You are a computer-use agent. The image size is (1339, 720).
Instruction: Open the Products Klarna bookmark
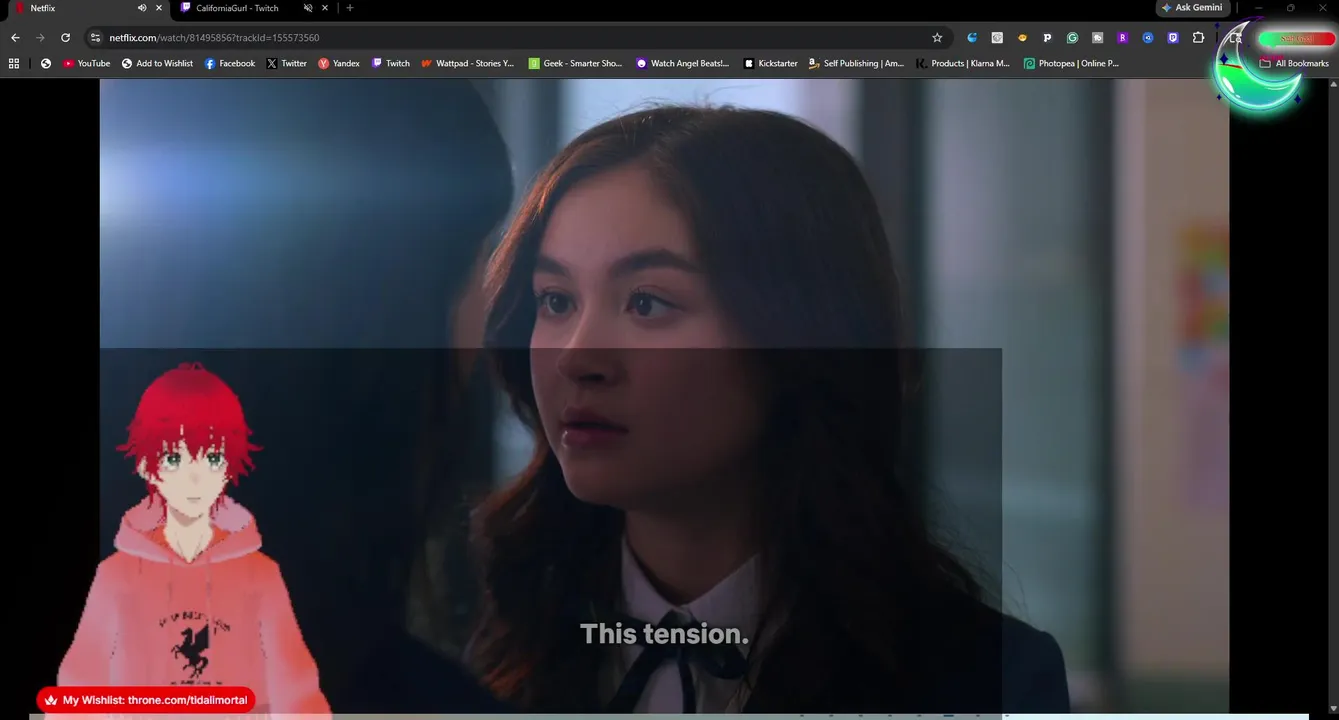click(963, 63)
